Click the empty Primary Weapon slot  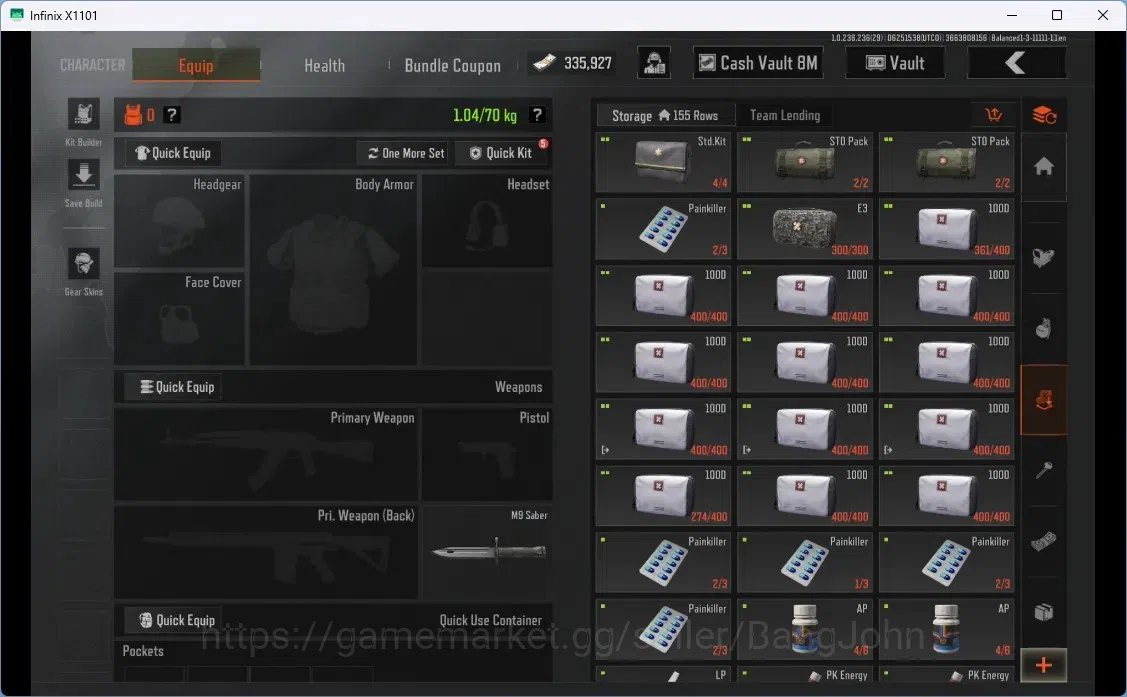266,454
